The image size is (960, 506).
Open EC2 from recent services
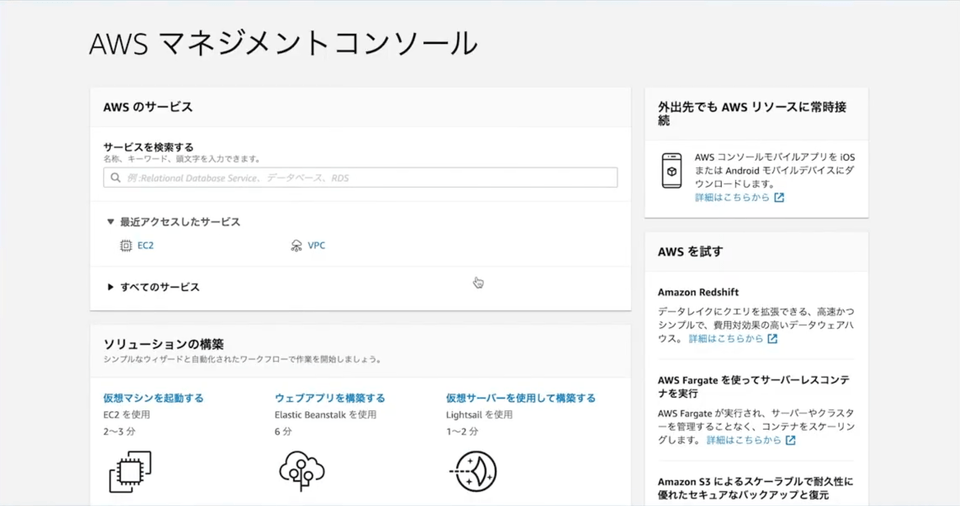(x=145, y=246)
